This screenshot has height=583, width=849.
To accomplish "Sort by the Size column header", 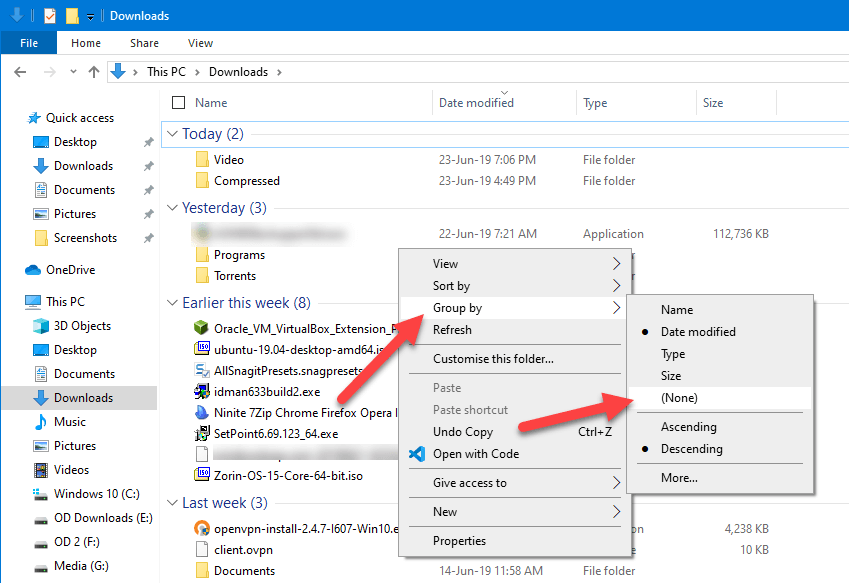I will (x=713, y=103).
